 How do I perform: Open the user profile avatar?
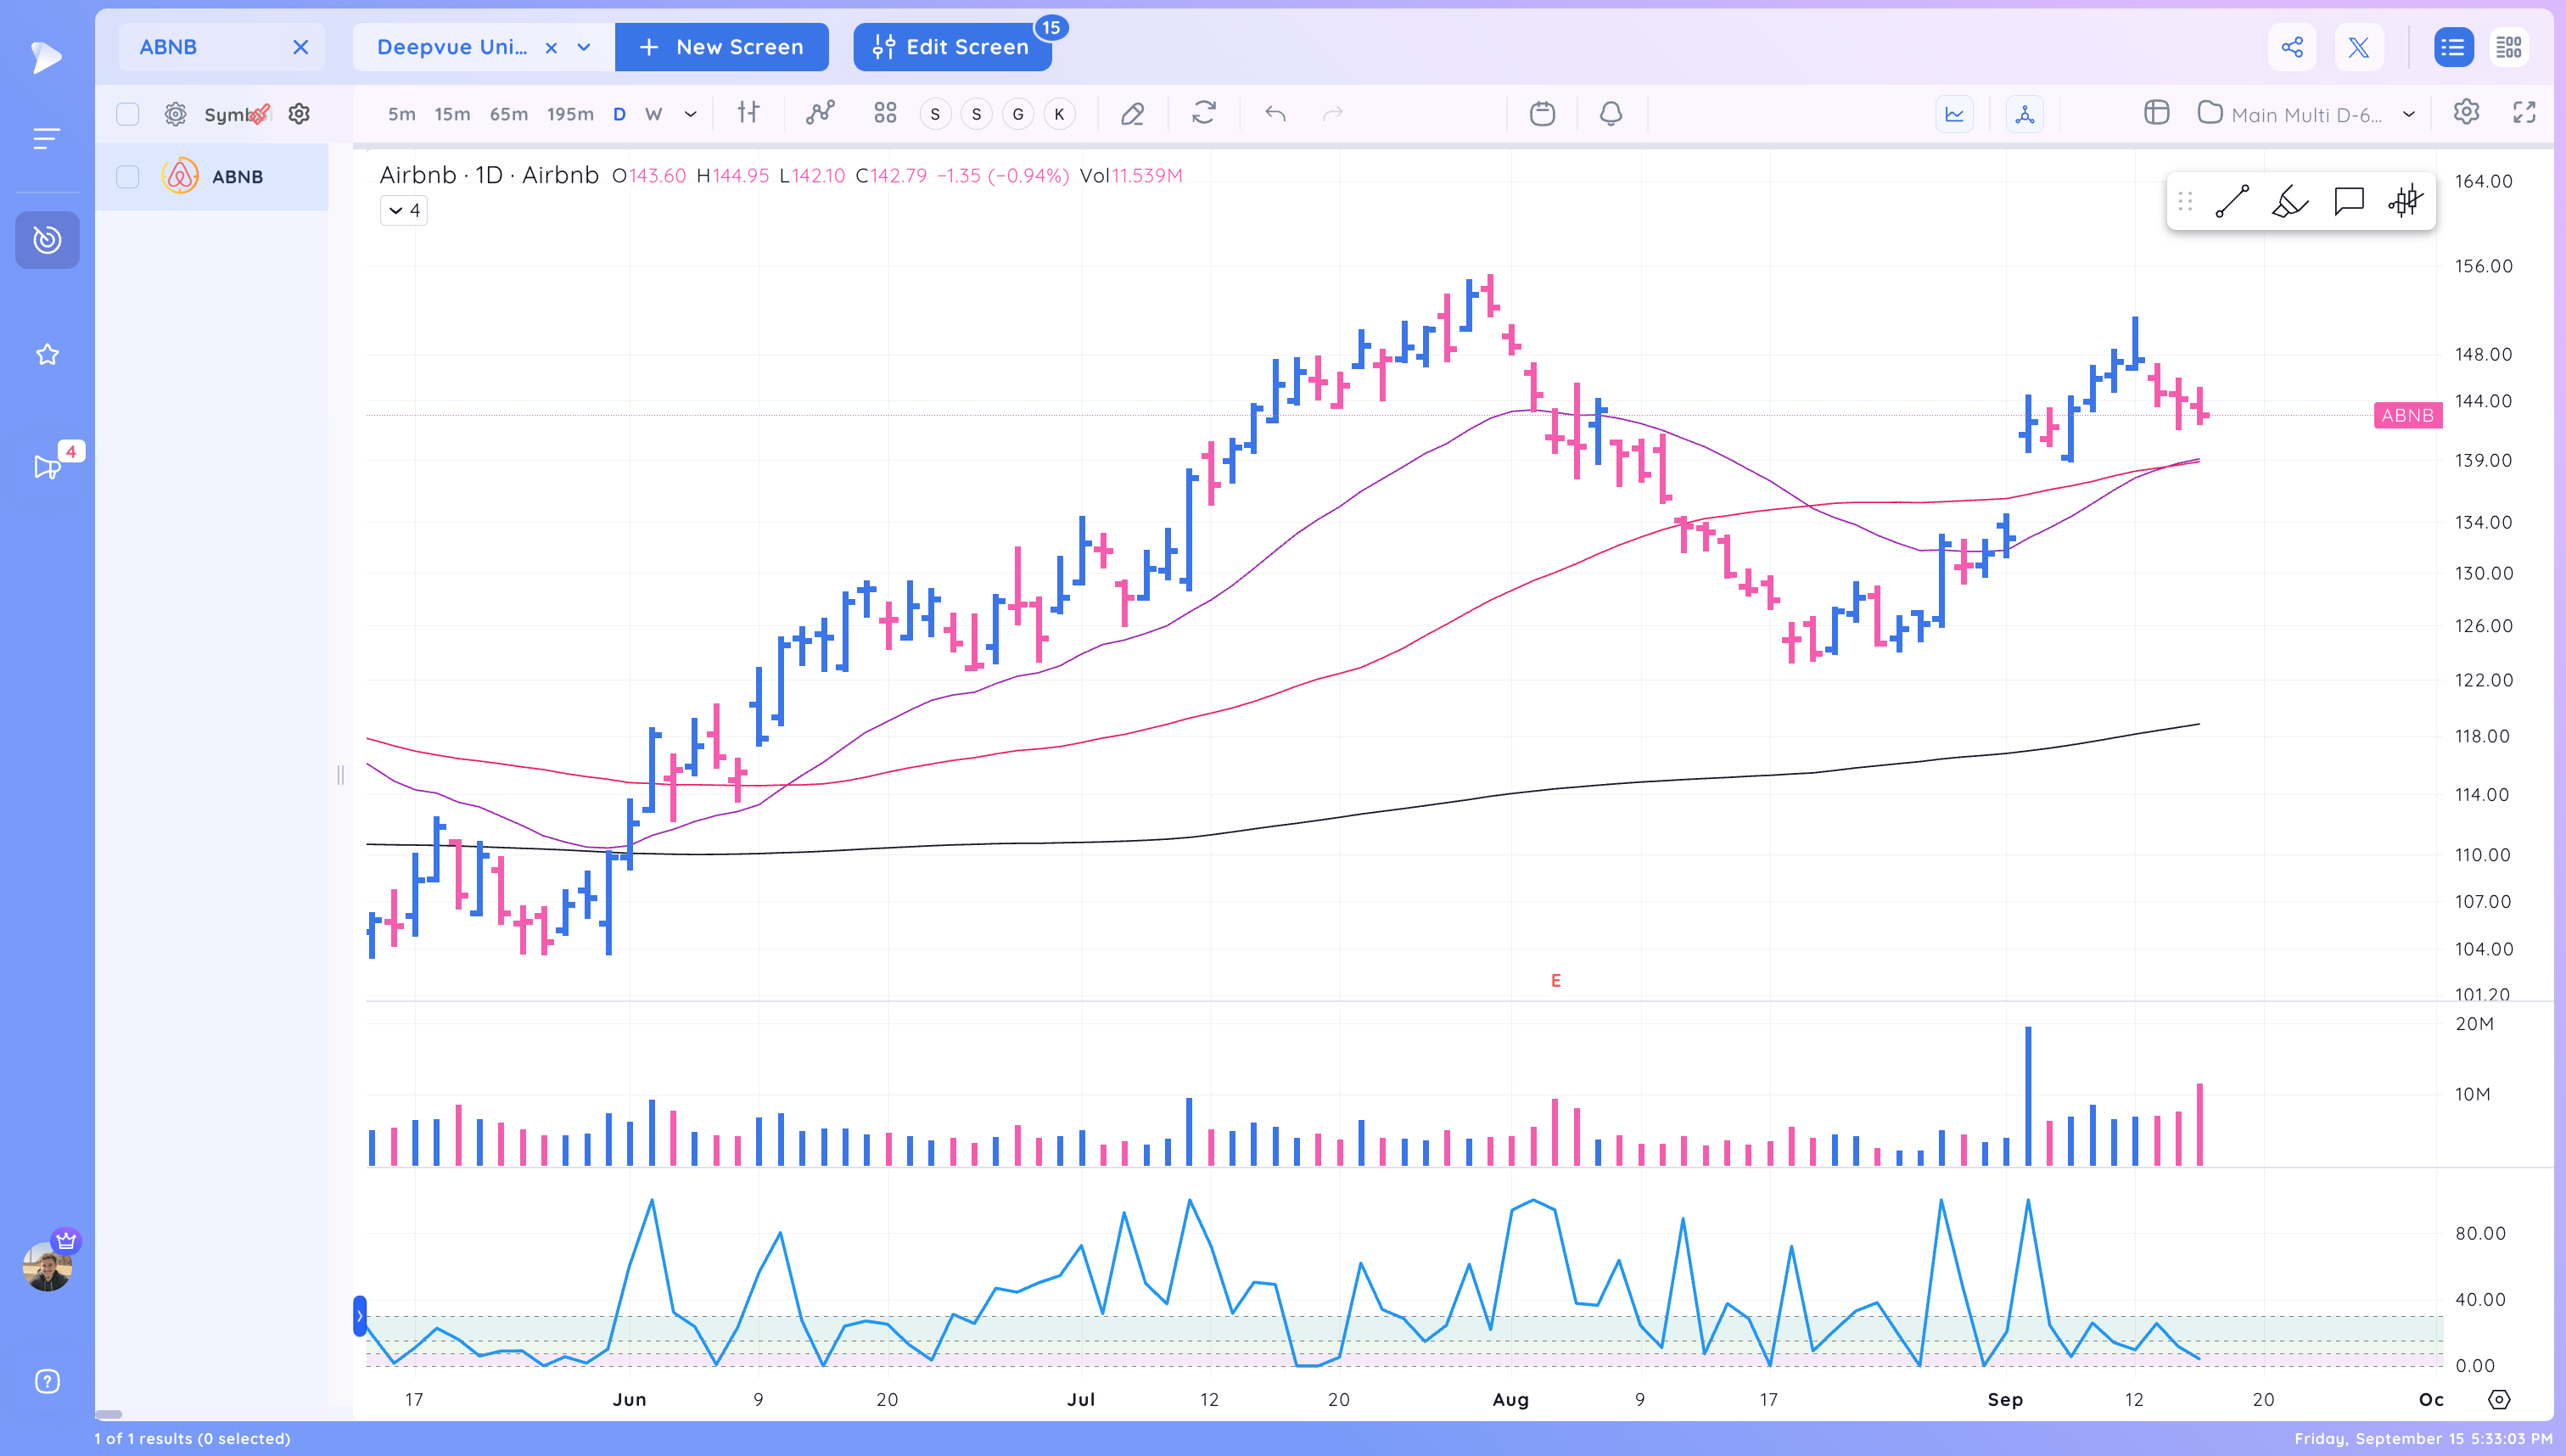pyautogui.click(x=47, y=1266)
